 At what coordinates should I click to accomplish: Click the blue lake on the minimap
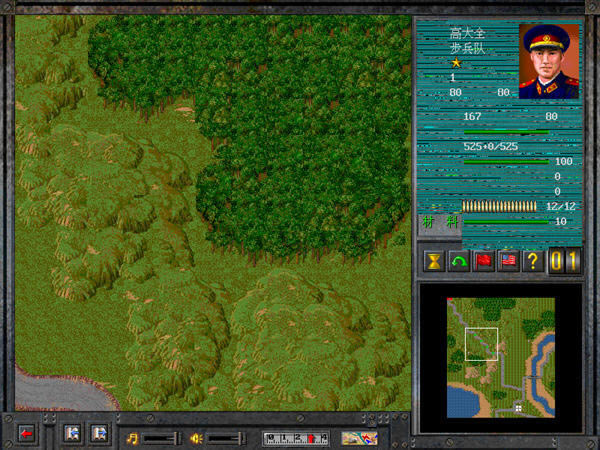point(463,402)
